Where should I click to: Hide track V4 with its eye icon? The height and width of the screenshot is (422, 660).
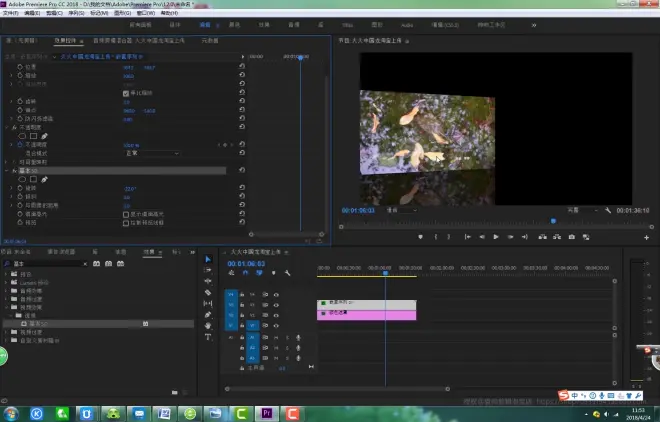tap(276, 295)
